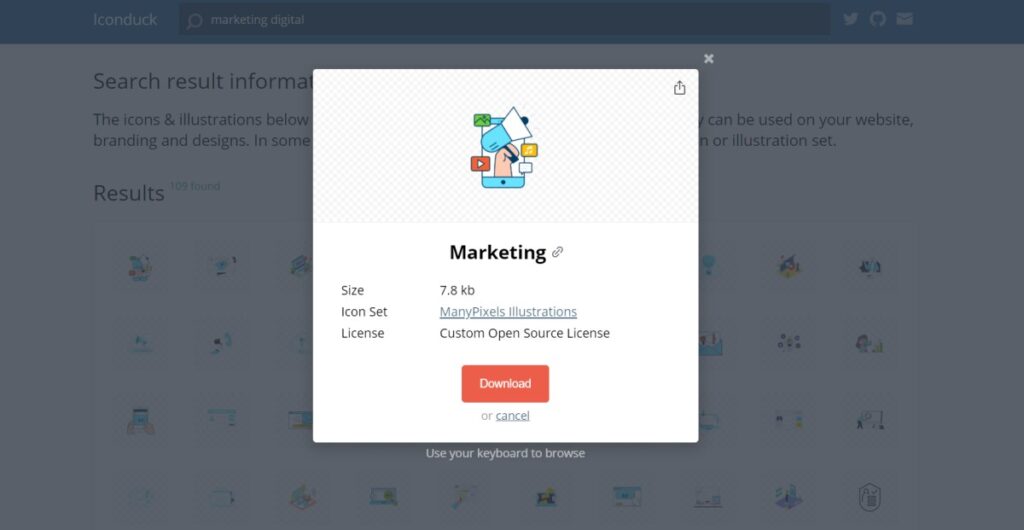Click the Marketing illustration preview image
Screen dimensions: 1024x530
point(504,148)
